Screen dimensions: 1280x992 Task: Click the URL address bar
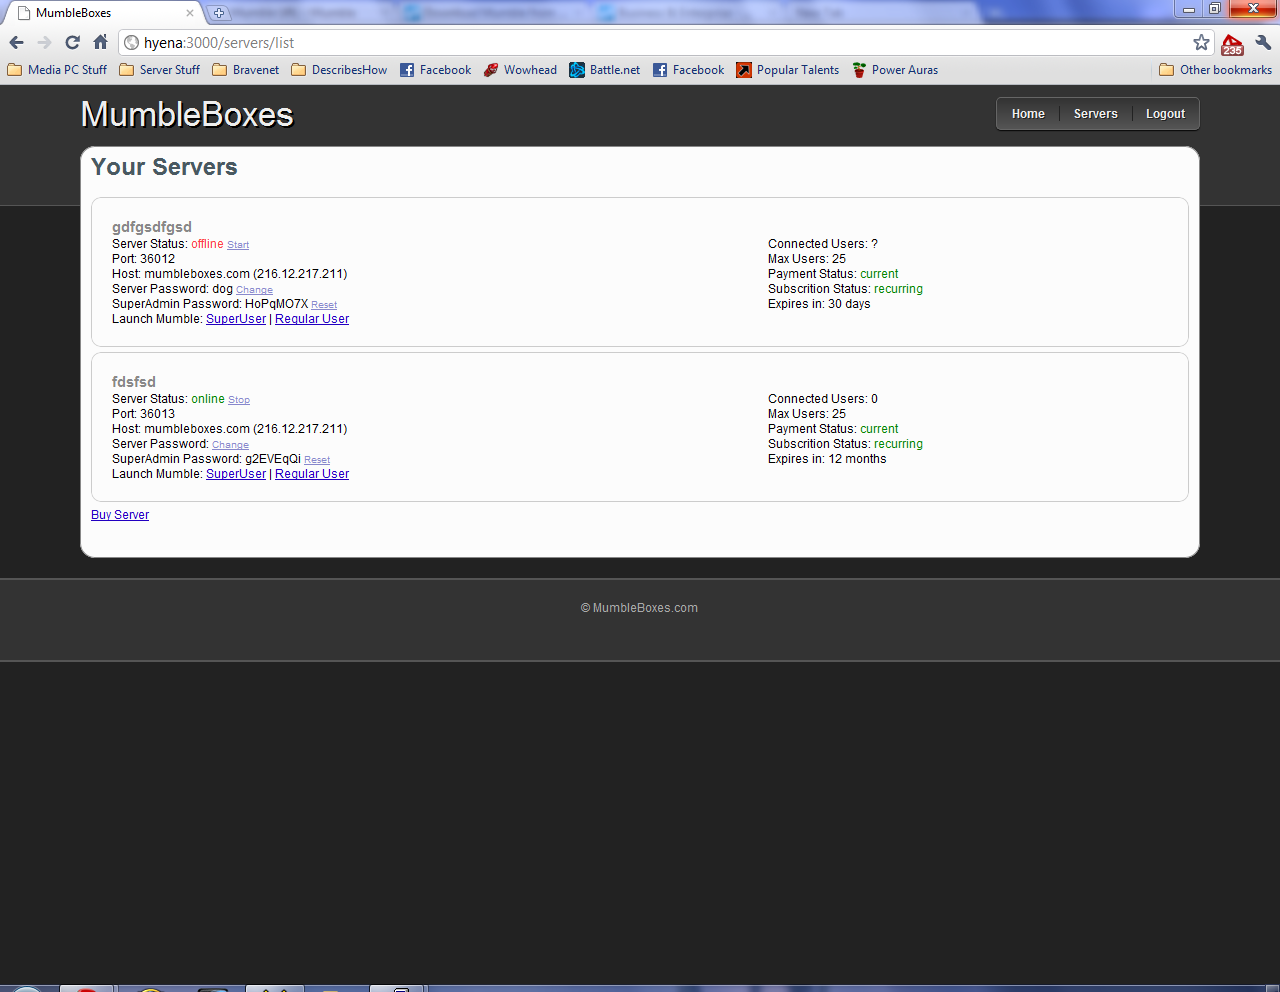(x=660, y=43)
